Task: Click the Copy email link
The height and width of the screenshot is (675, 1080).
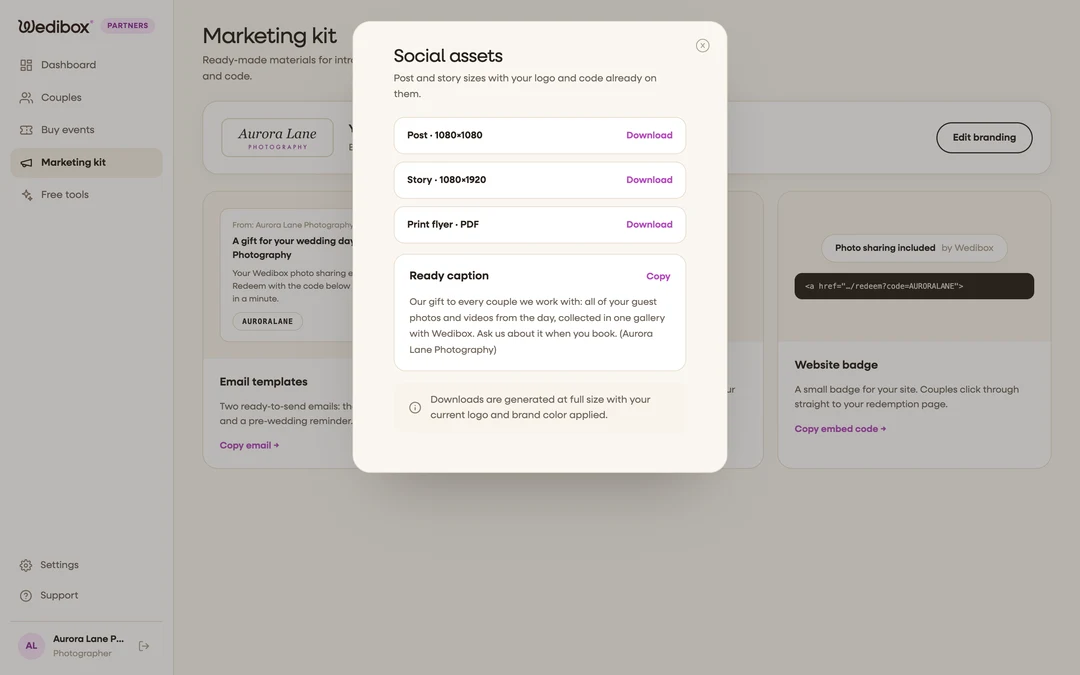Action: click(249, 445)
